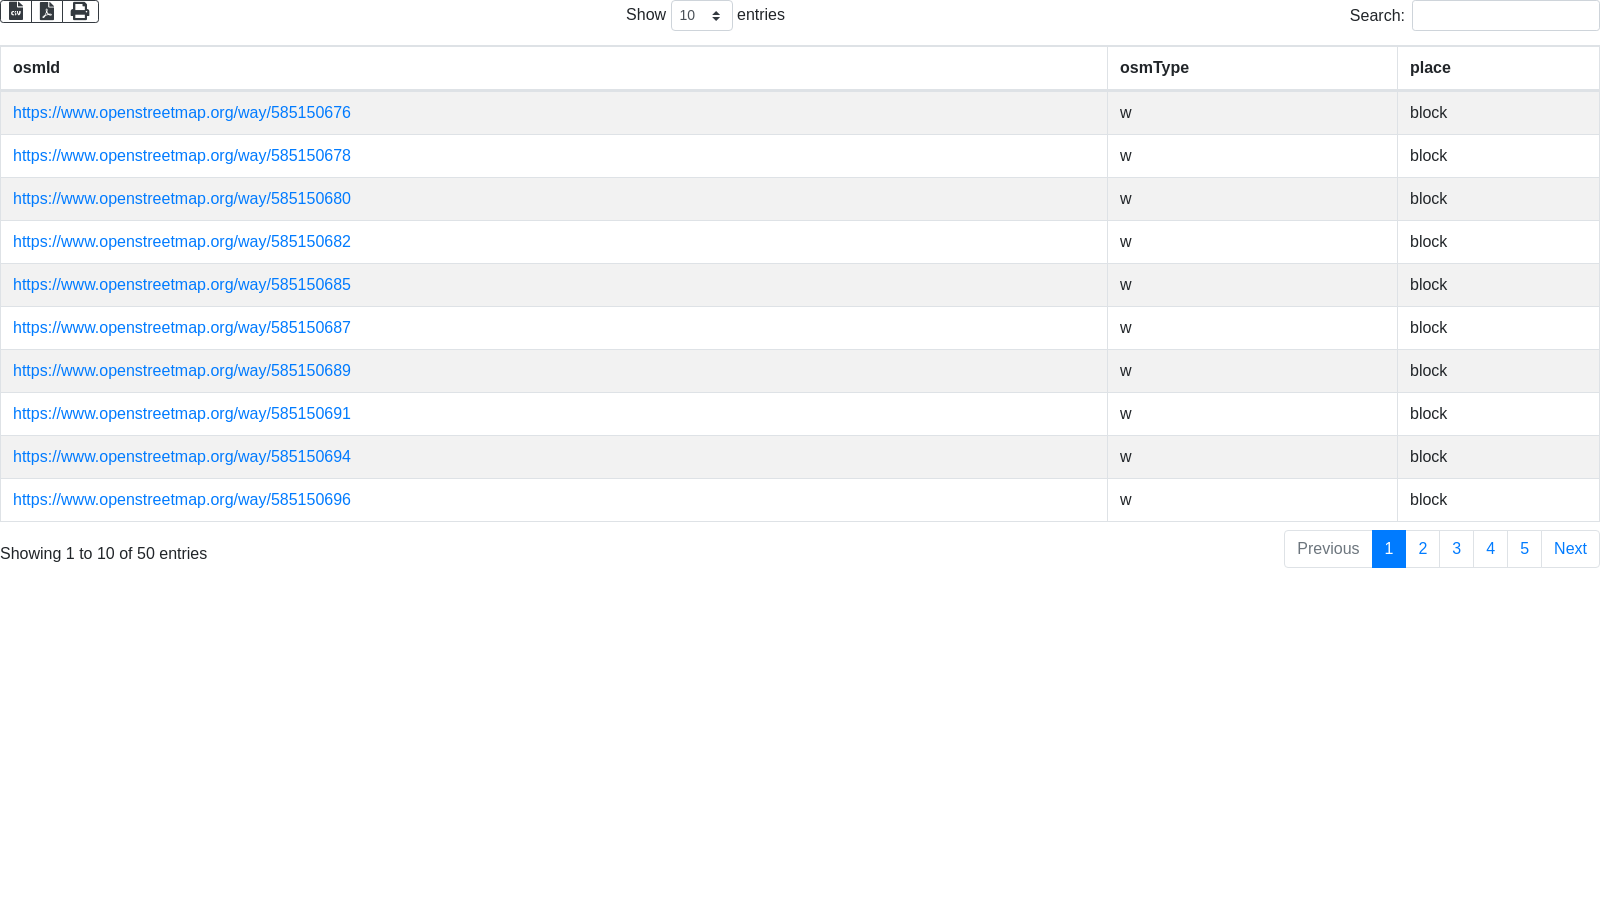1600x900 pixels.
Task: Click Next pagination button
Action: coord(1570,549)
